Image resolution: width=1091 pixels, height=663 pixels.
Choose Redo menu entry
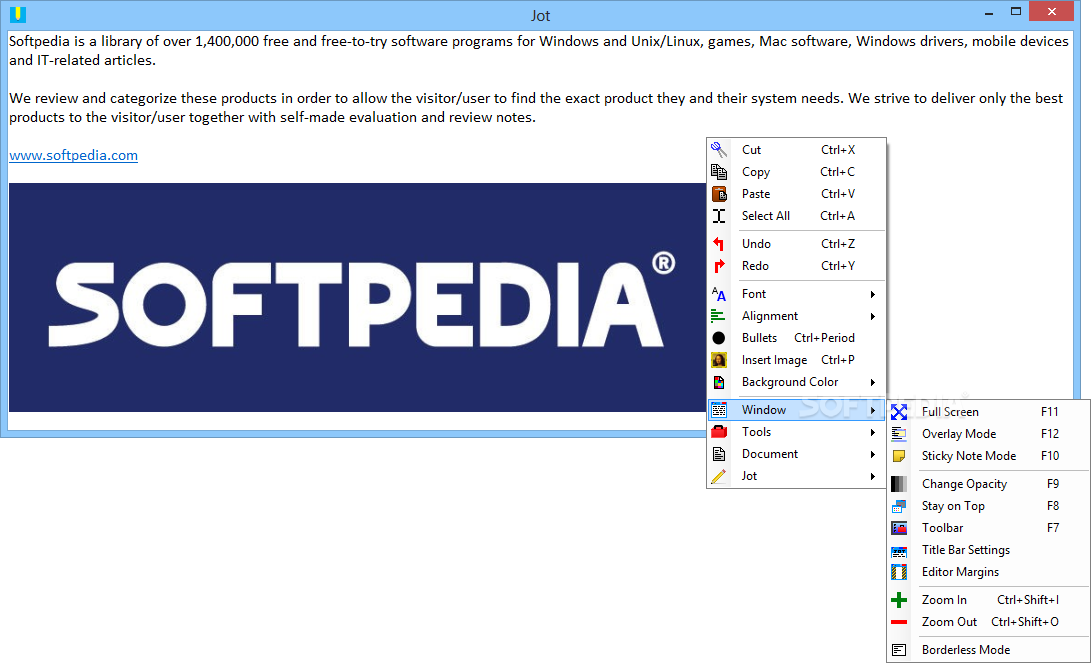coord(797,266)
